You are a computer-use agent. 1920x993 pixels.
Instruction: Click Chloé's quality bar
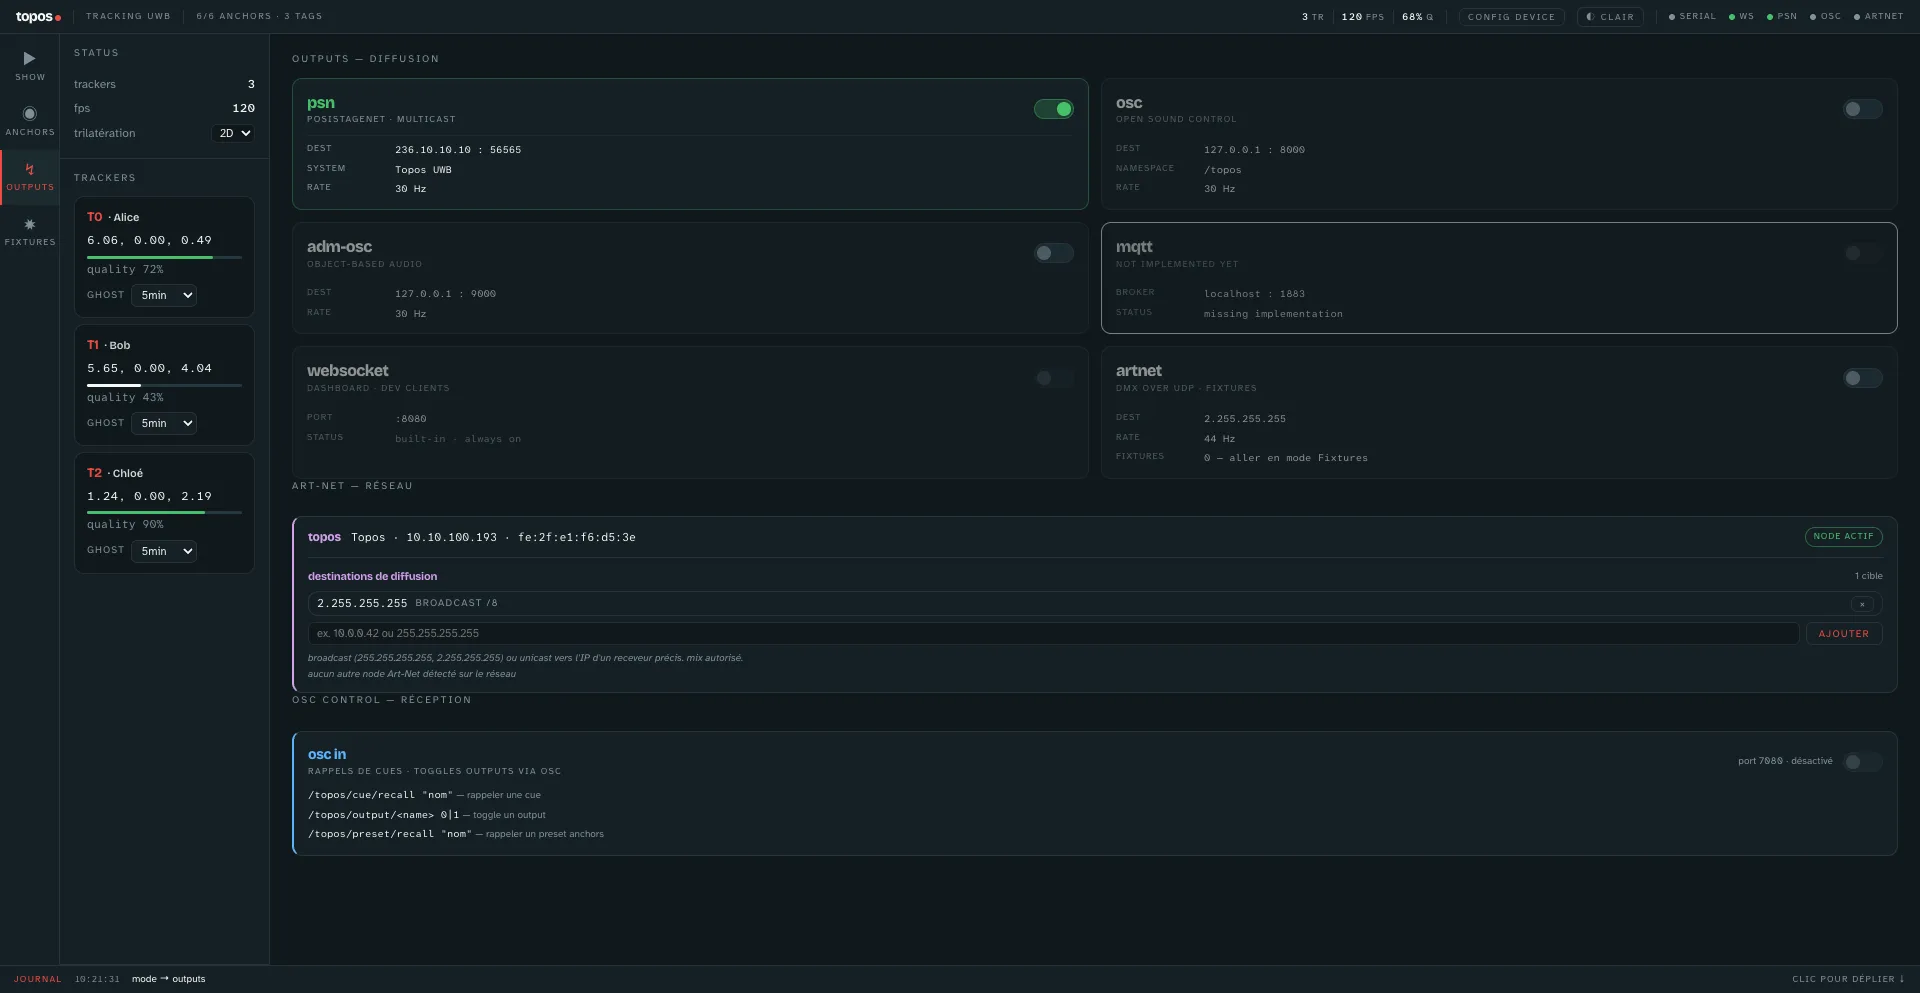pos(164,513)
